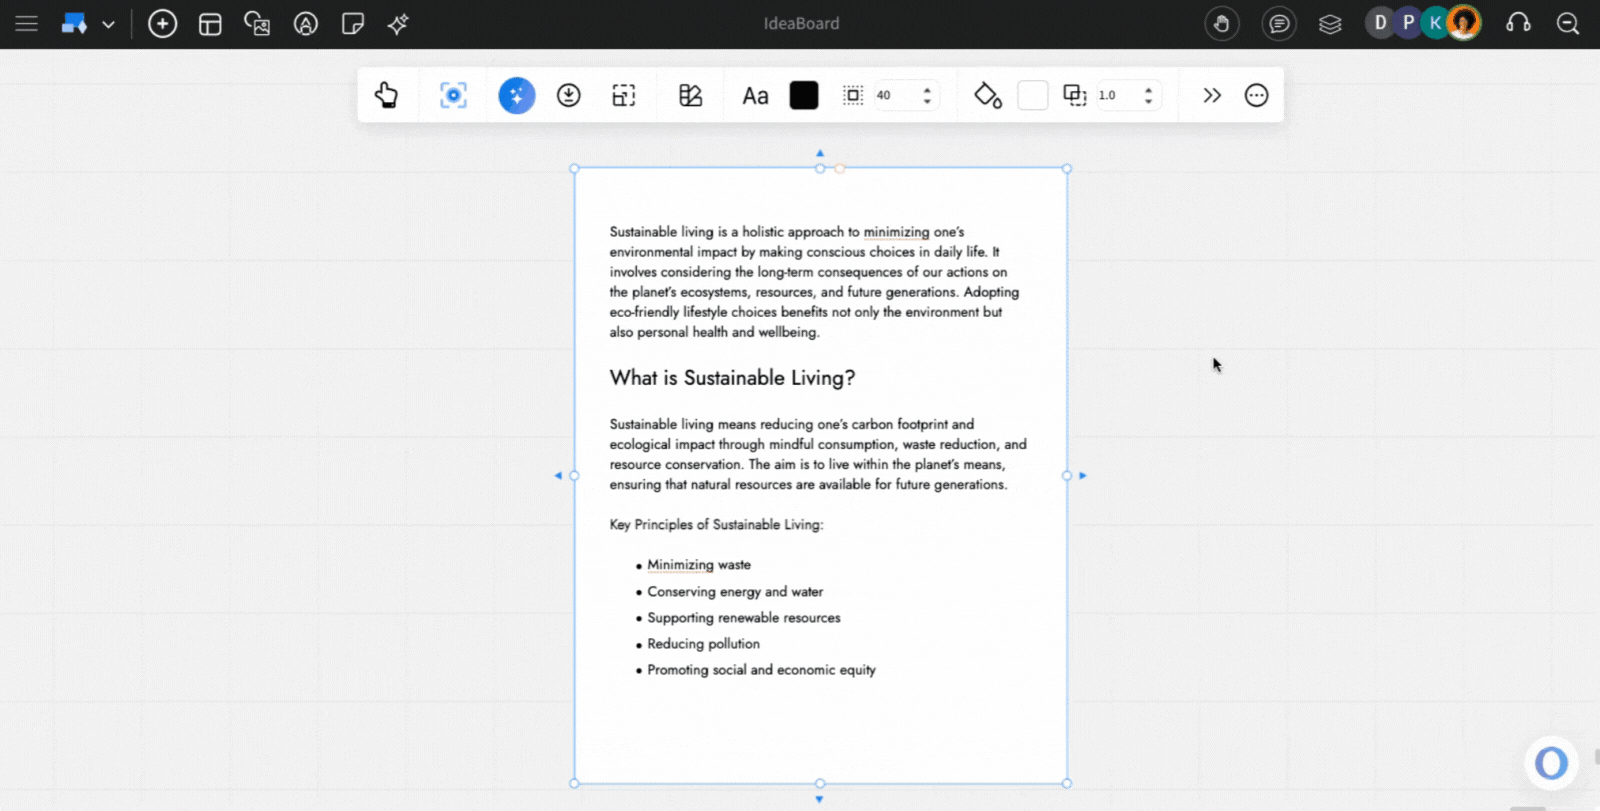The width and height of the screenshot is (1600, 811).
Task: Open the AI sparkle tool in top bar
Action: 398,24
